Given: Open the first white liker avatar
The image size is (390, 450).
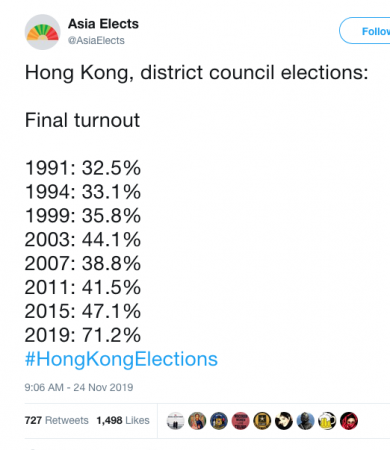Looking at the screenshot, I should pyautogui.click(x=176, y=421).
